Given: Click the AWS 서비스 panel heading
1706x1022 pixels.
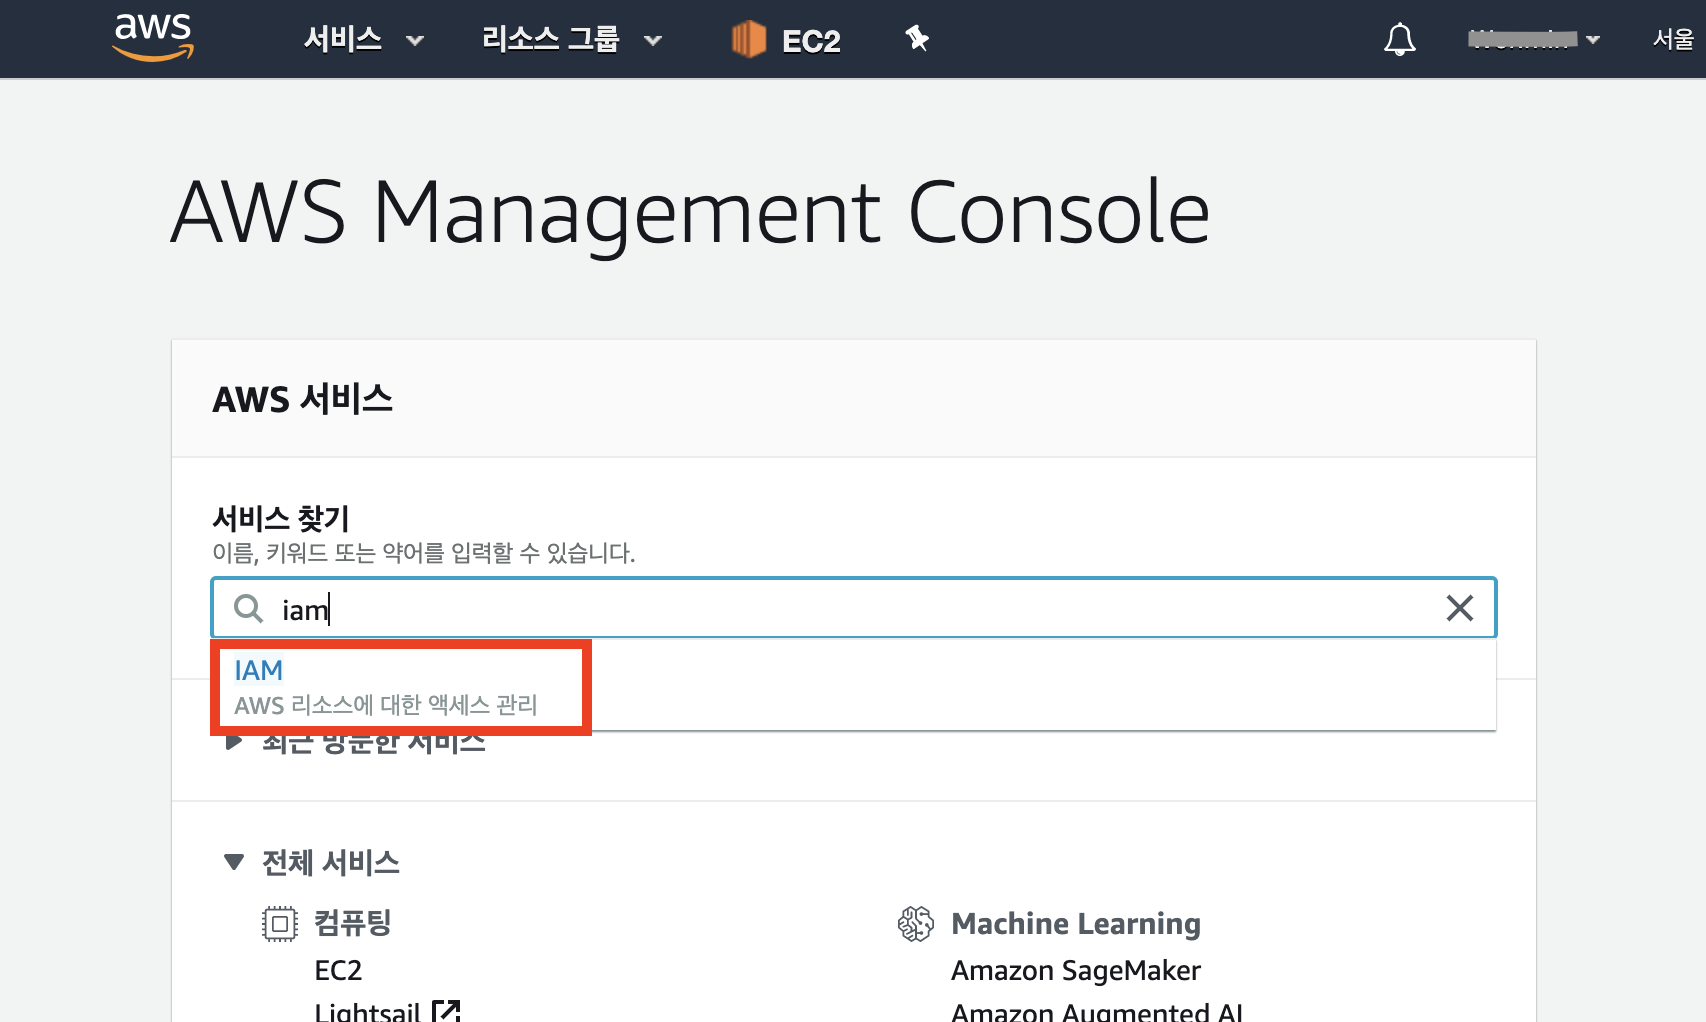Looking at the screenshot, I should point(302,399).
